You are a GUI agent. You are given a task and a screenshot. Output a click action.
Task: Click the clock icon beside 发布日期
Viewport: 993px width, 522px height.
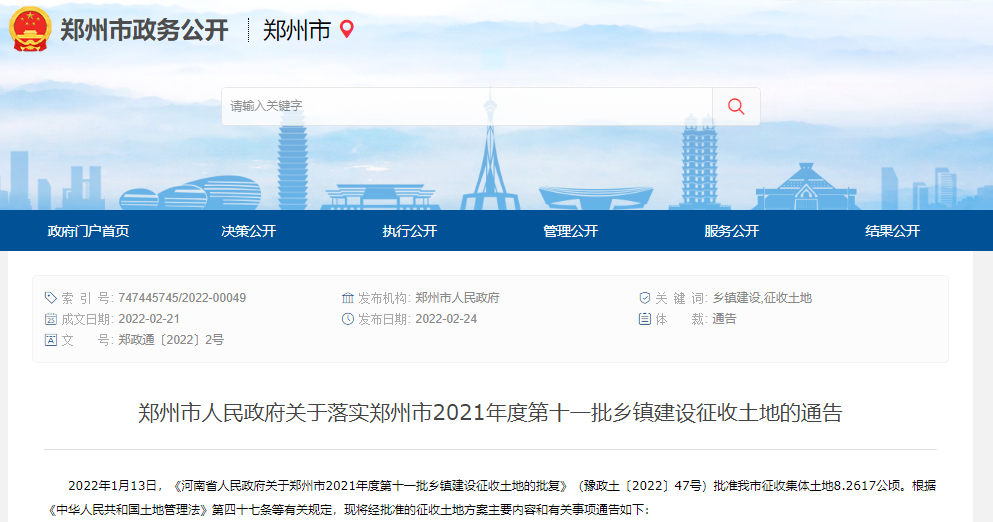pos(348,319)
